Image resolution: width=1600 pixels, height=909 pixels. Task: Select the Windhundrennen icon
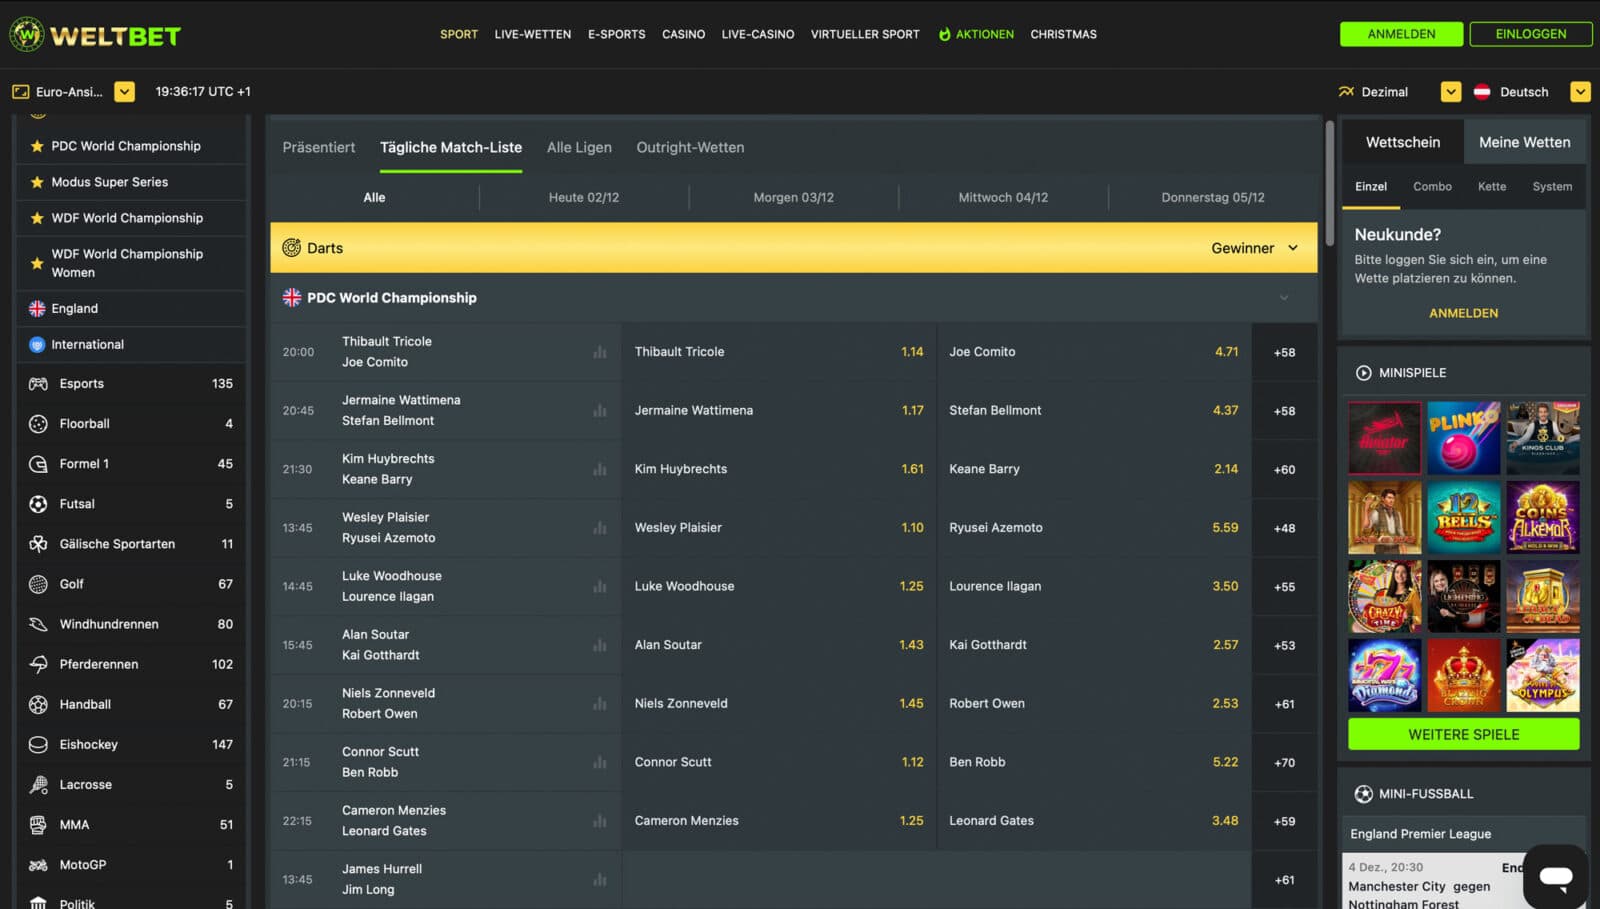click(38, 624)
